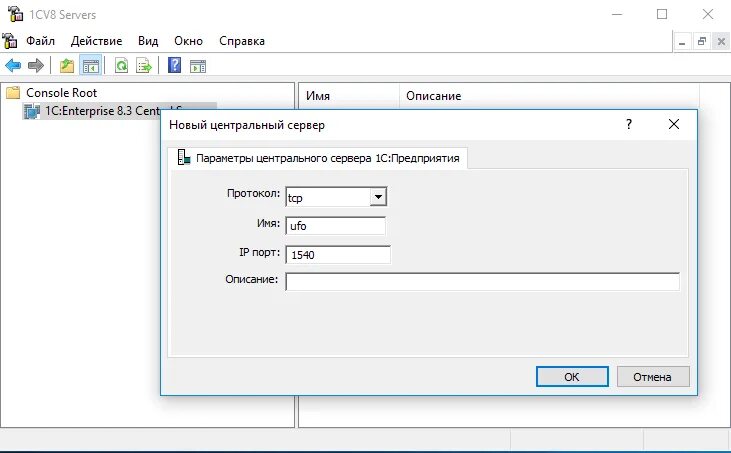
Task: Click the Описание: label in the dialog
Action: pyautogui.click(x=251, y=279)
